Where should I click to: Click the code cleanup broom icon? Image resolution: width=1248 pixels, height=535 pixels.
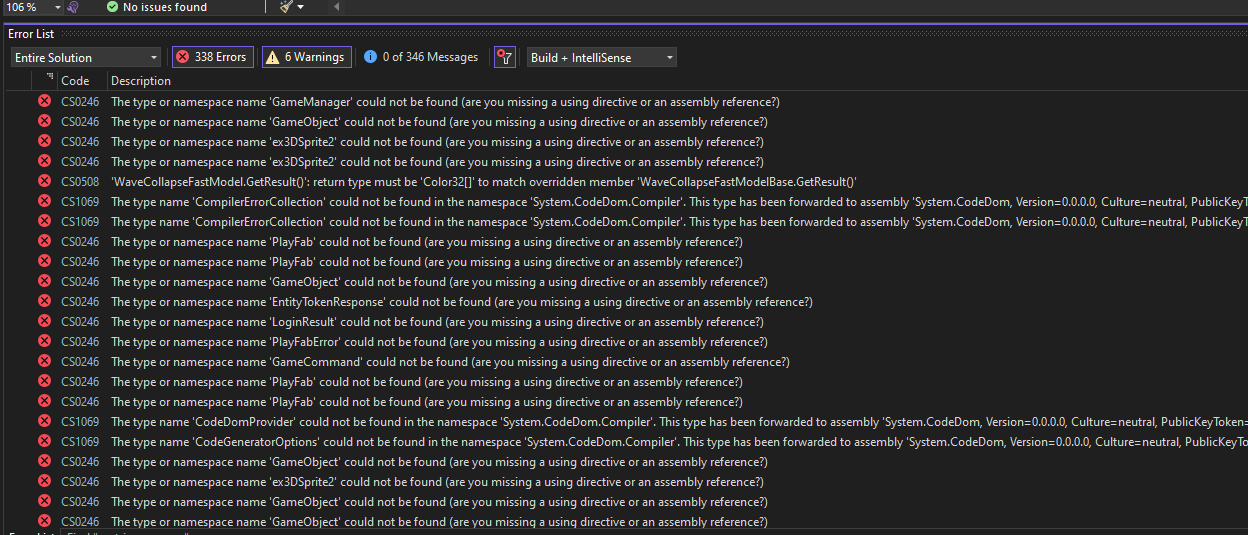point(286,7)
